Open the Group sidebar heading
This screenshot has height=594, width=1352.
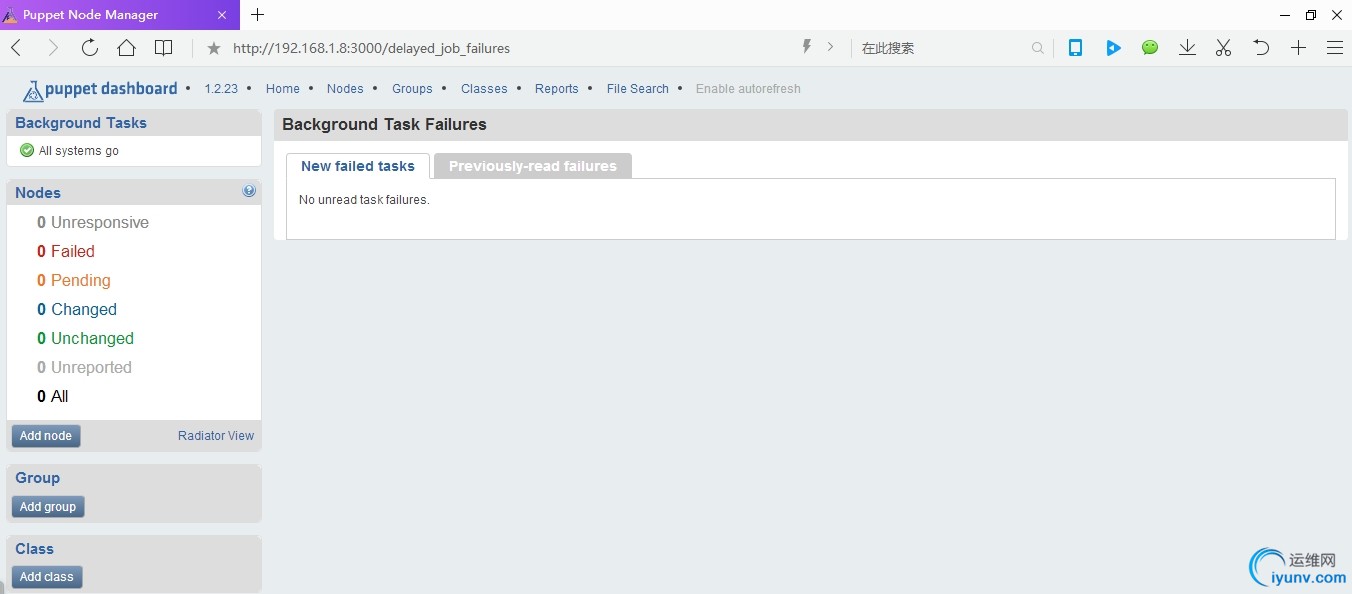[x=37, y=478]
